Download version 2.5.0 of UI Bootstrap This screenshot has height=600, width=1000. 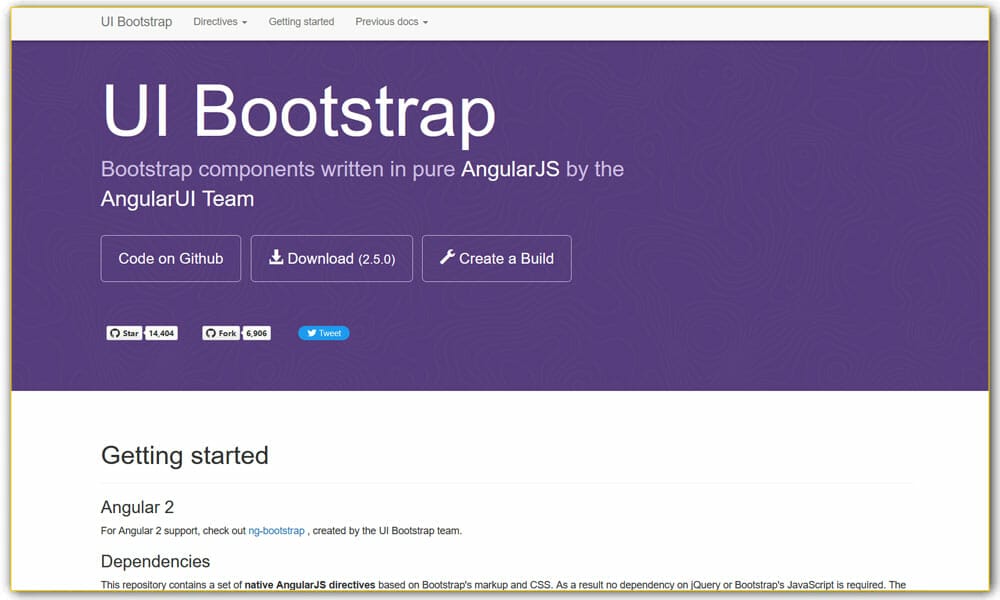(331, 257)
